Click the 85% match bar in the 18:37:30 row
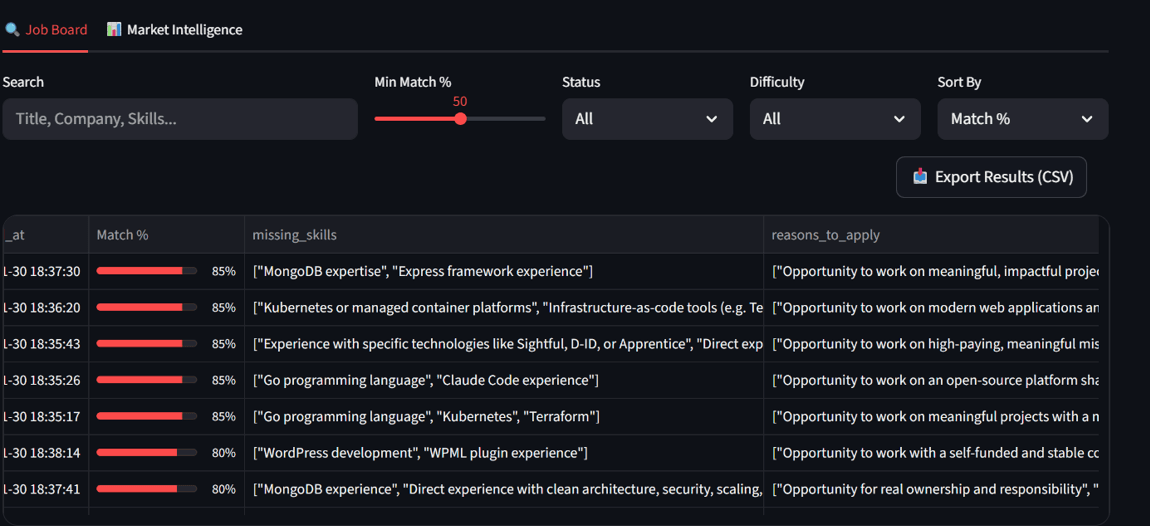The image size is (1150, 526). pos(147,271)
